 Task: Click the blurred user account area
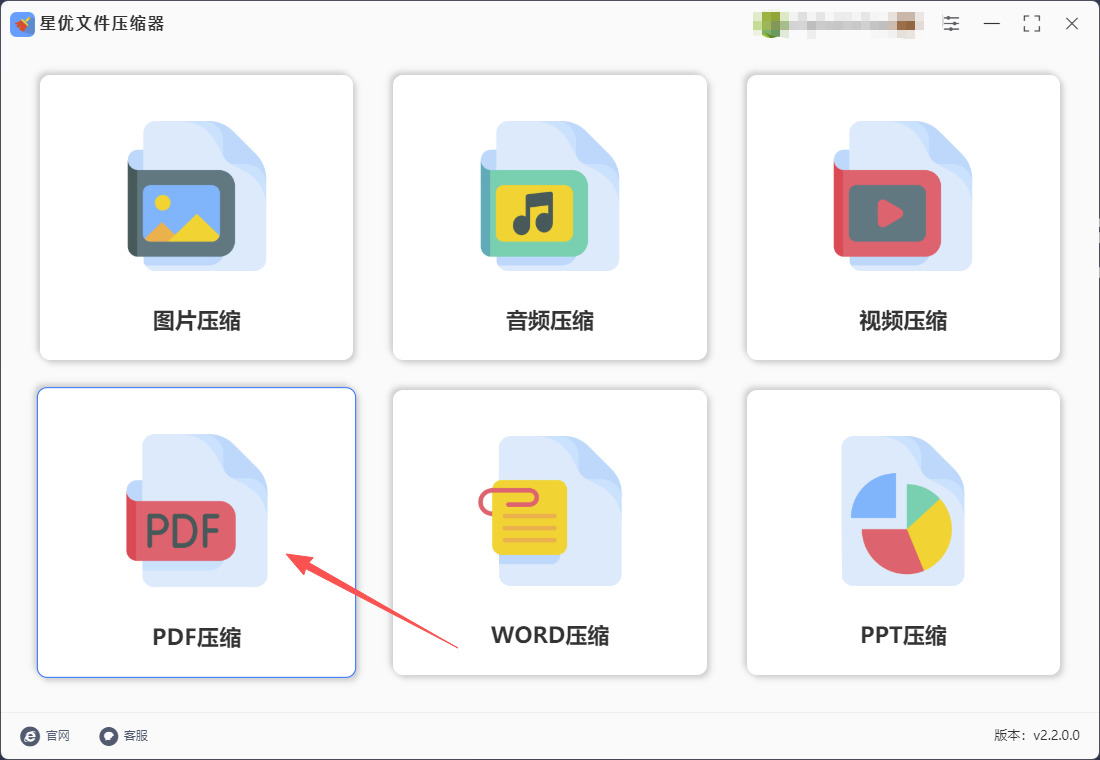pyautogui.click(x=837, y=24)
